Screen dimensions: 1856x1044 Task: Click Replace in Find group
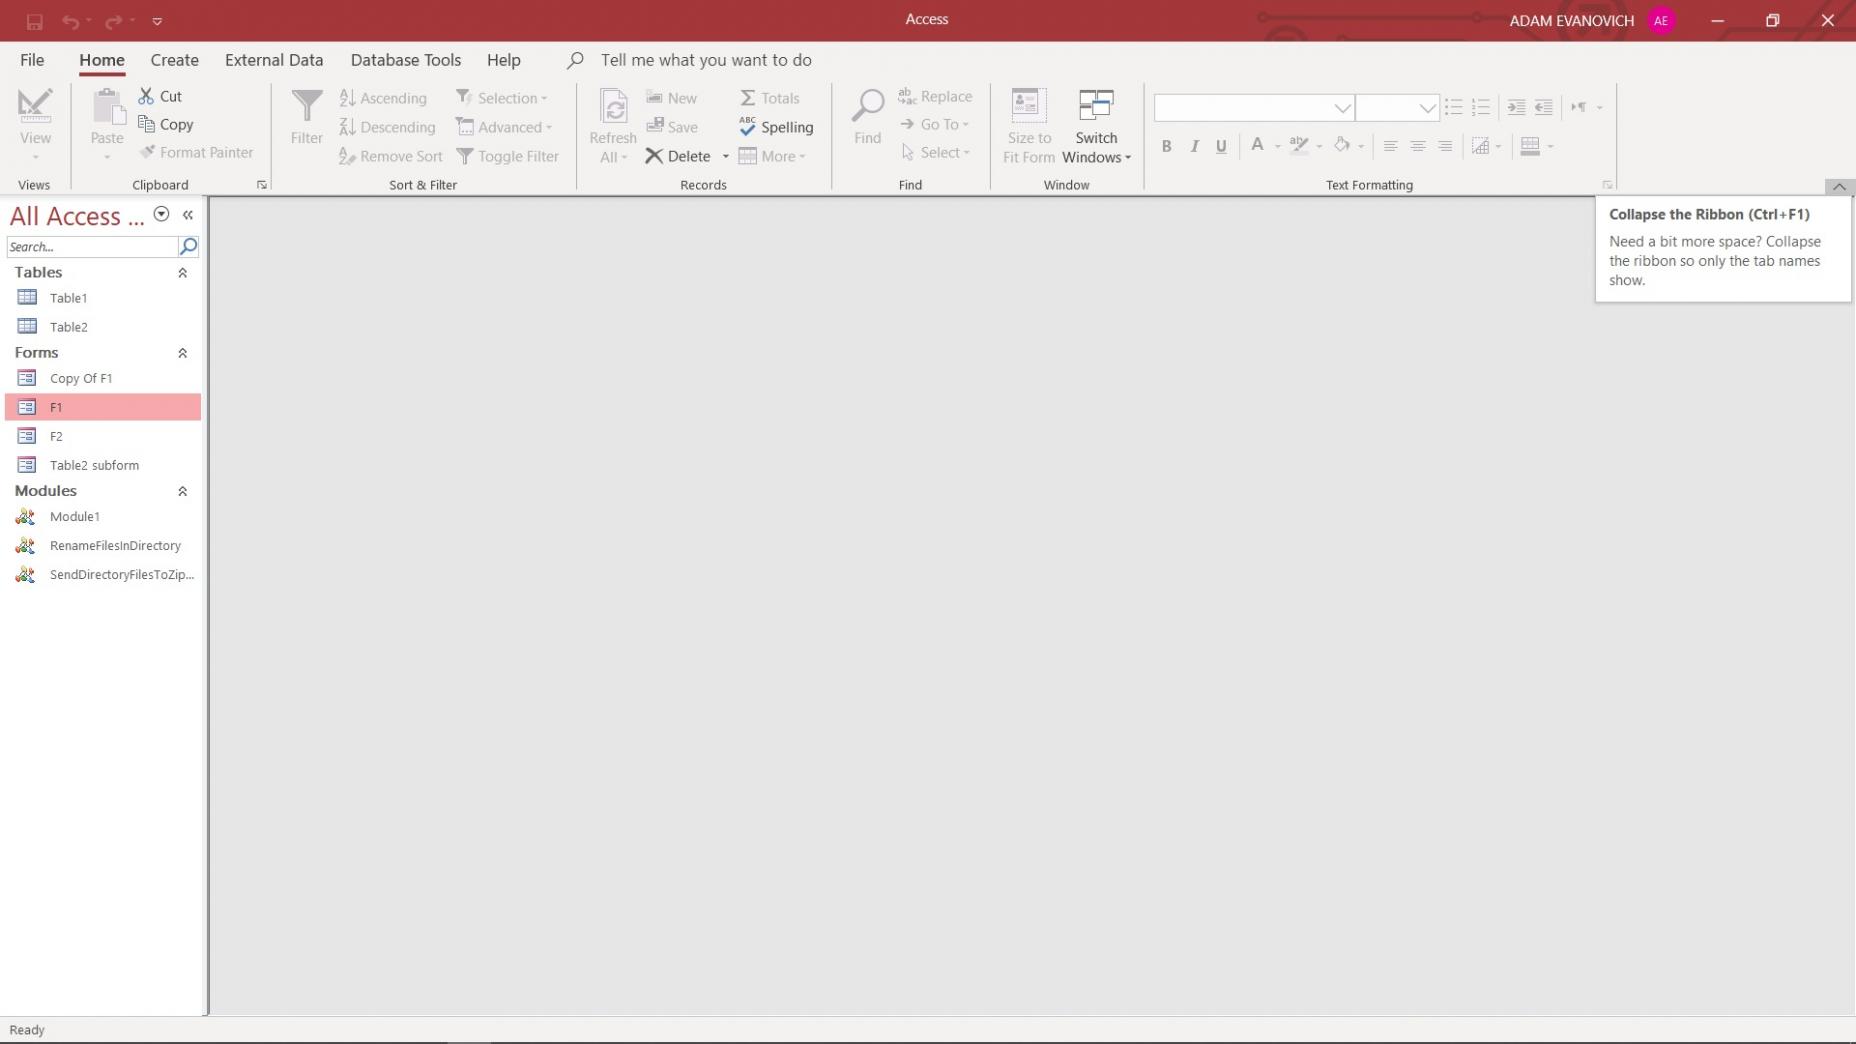pos(935,96)
